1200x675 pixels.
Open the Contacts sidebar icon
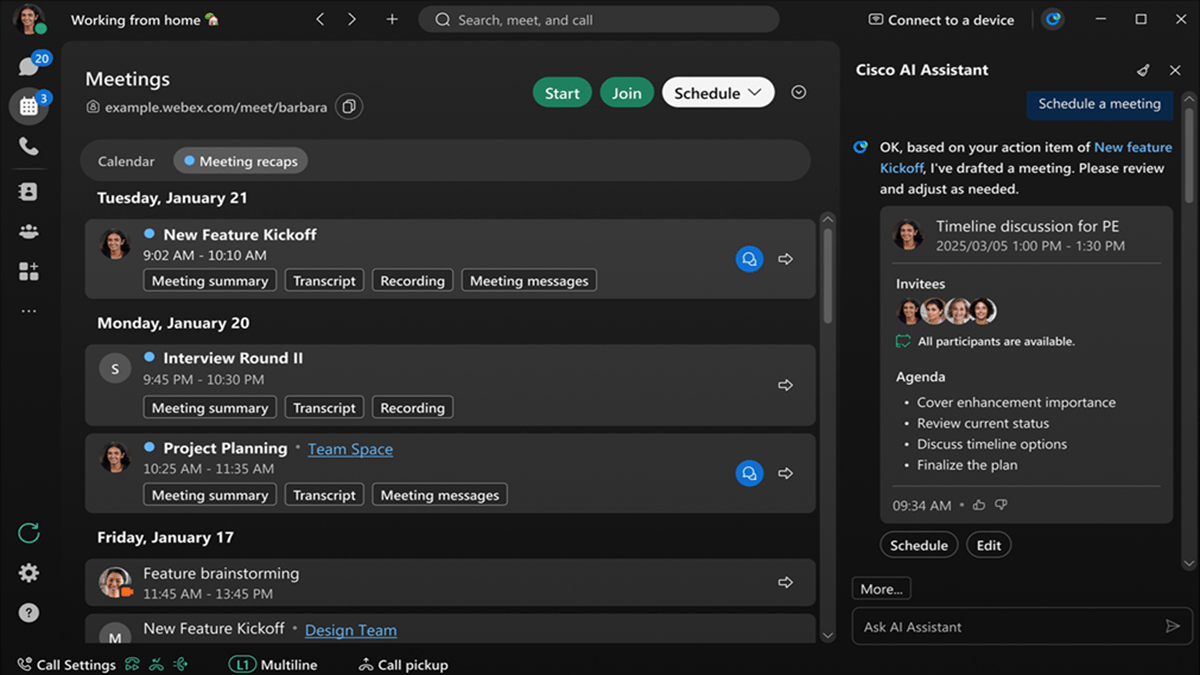(x=28, y=191)
